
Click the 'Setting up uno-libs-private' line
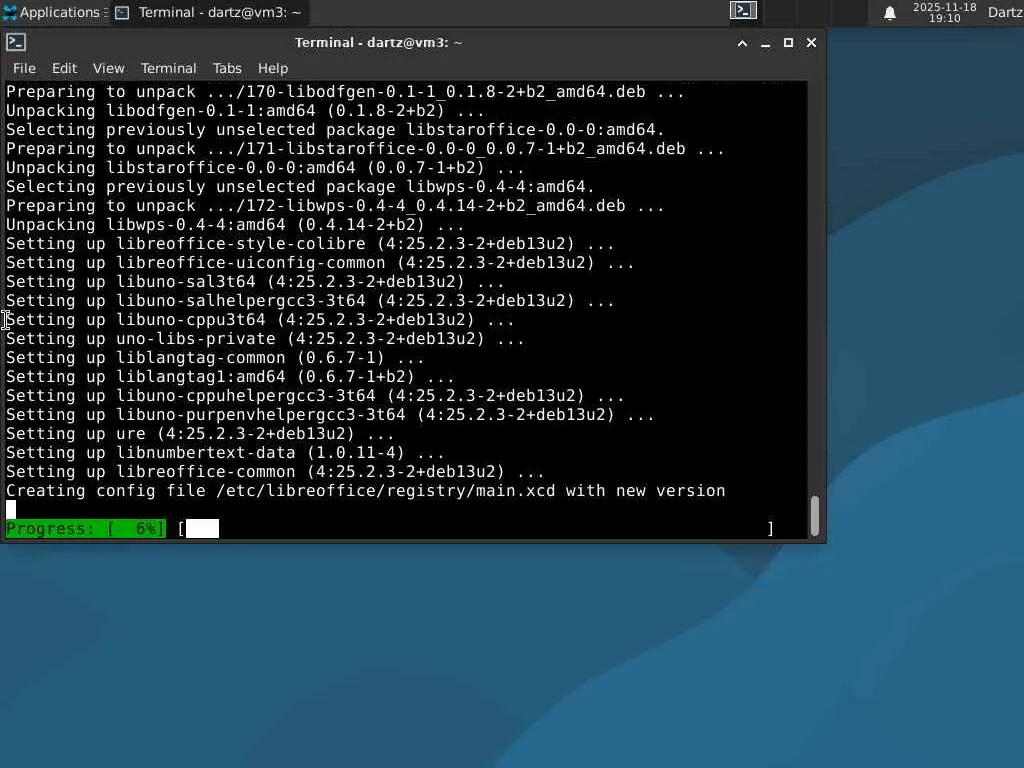(265, 339)
